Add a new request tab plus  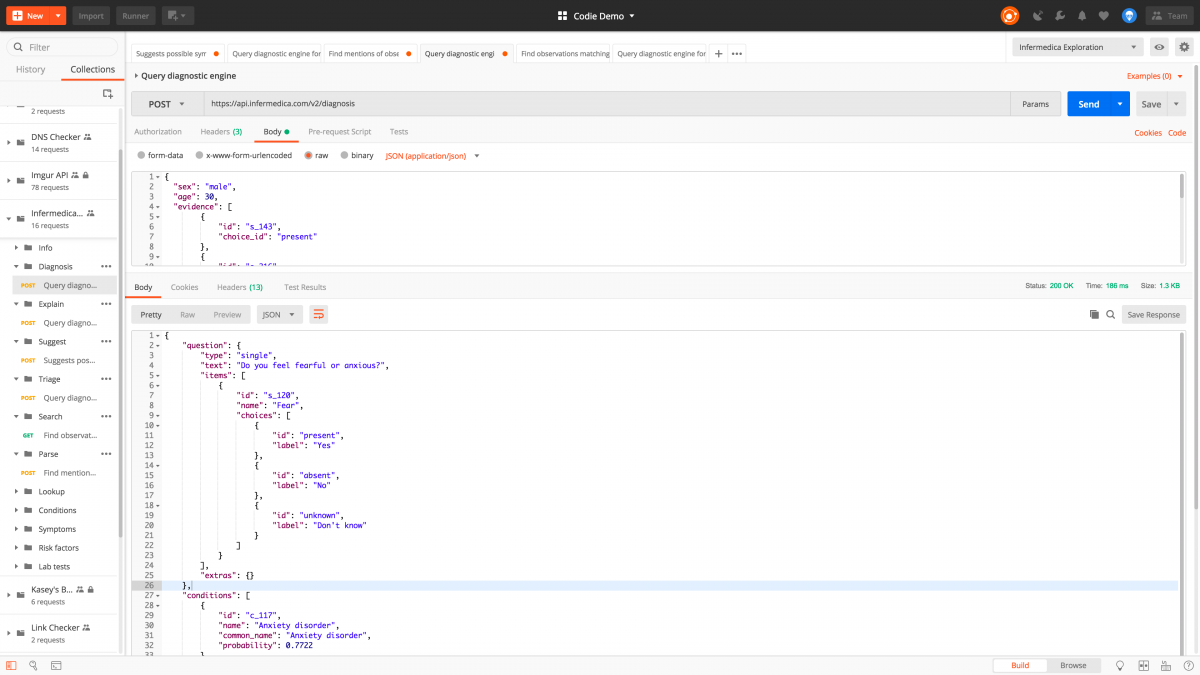pos(718,54)
